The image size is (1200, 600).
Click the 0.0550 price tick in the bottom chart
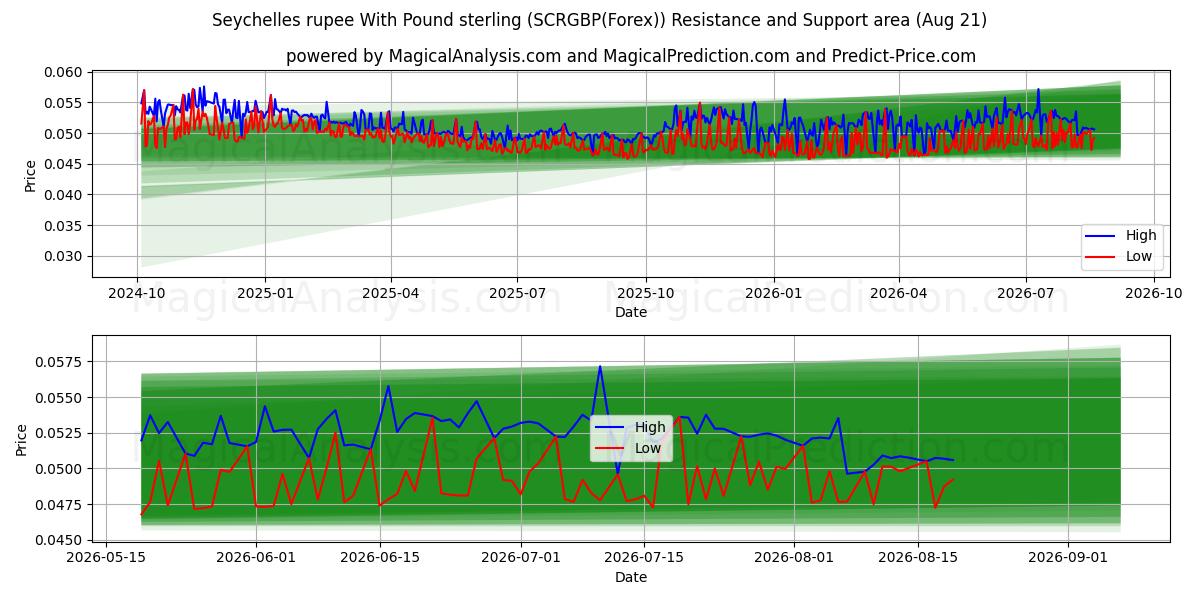59,398
